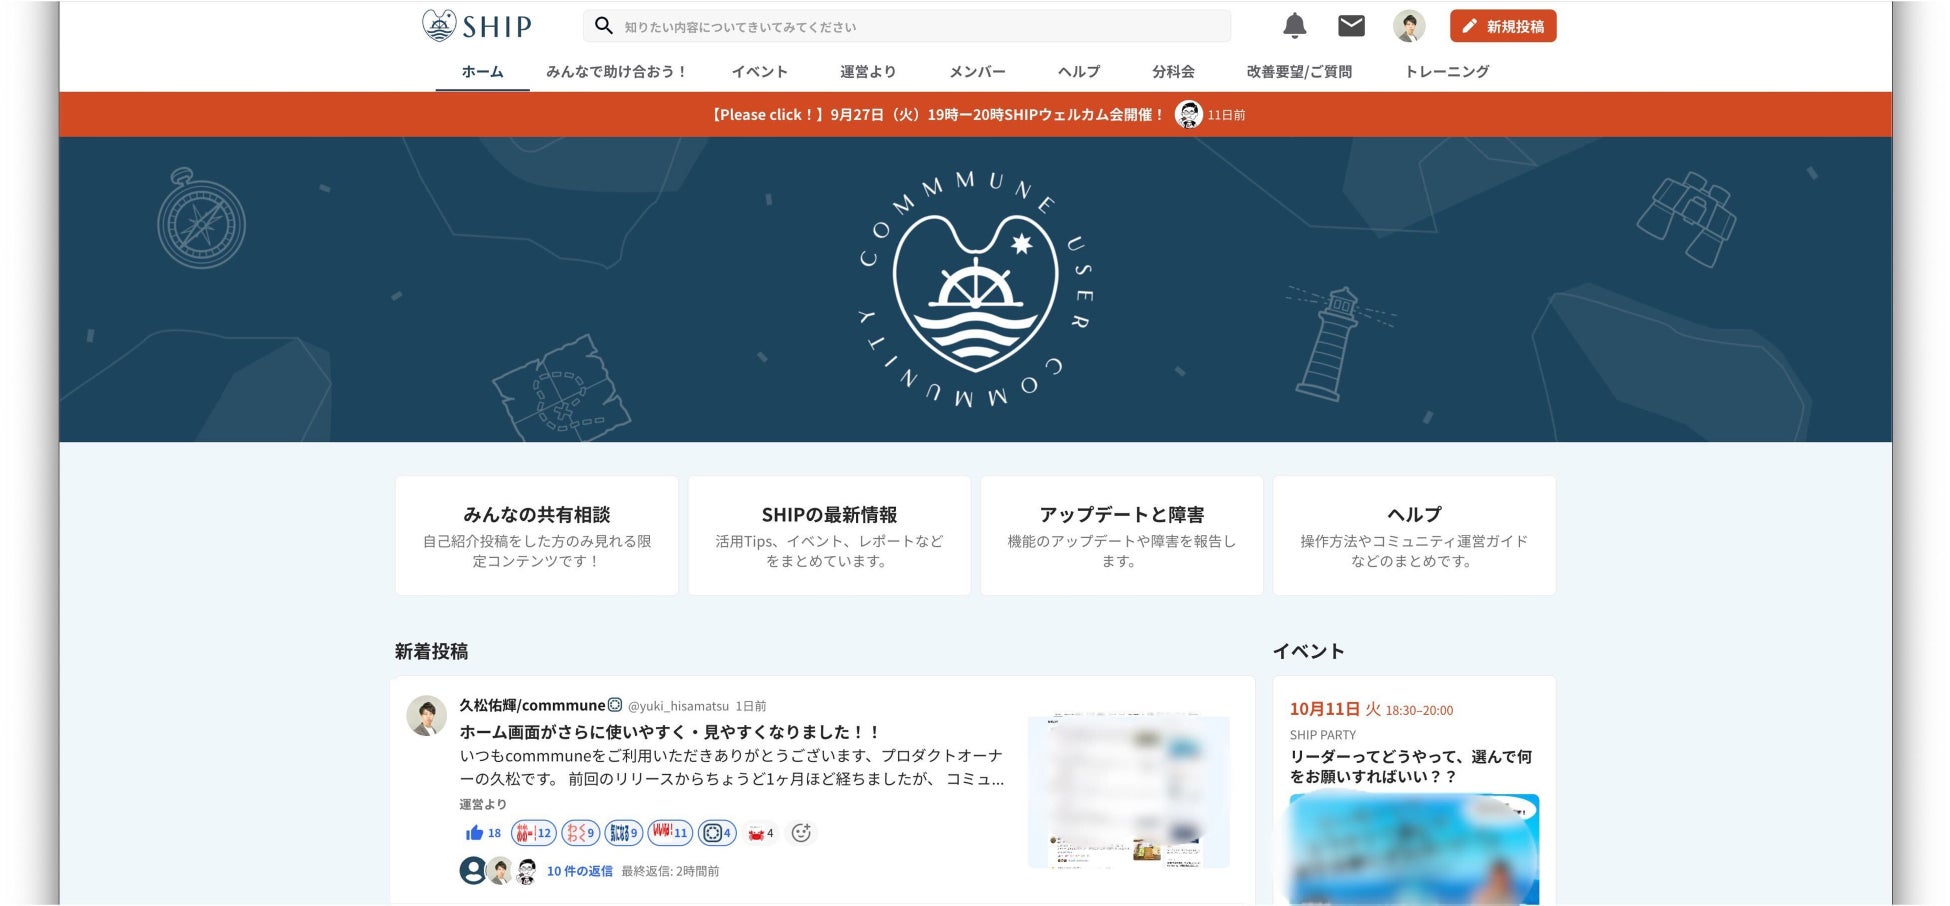Click the search magnifier icon
This screenshot has width=1950, height=906.
coord(603,26)
